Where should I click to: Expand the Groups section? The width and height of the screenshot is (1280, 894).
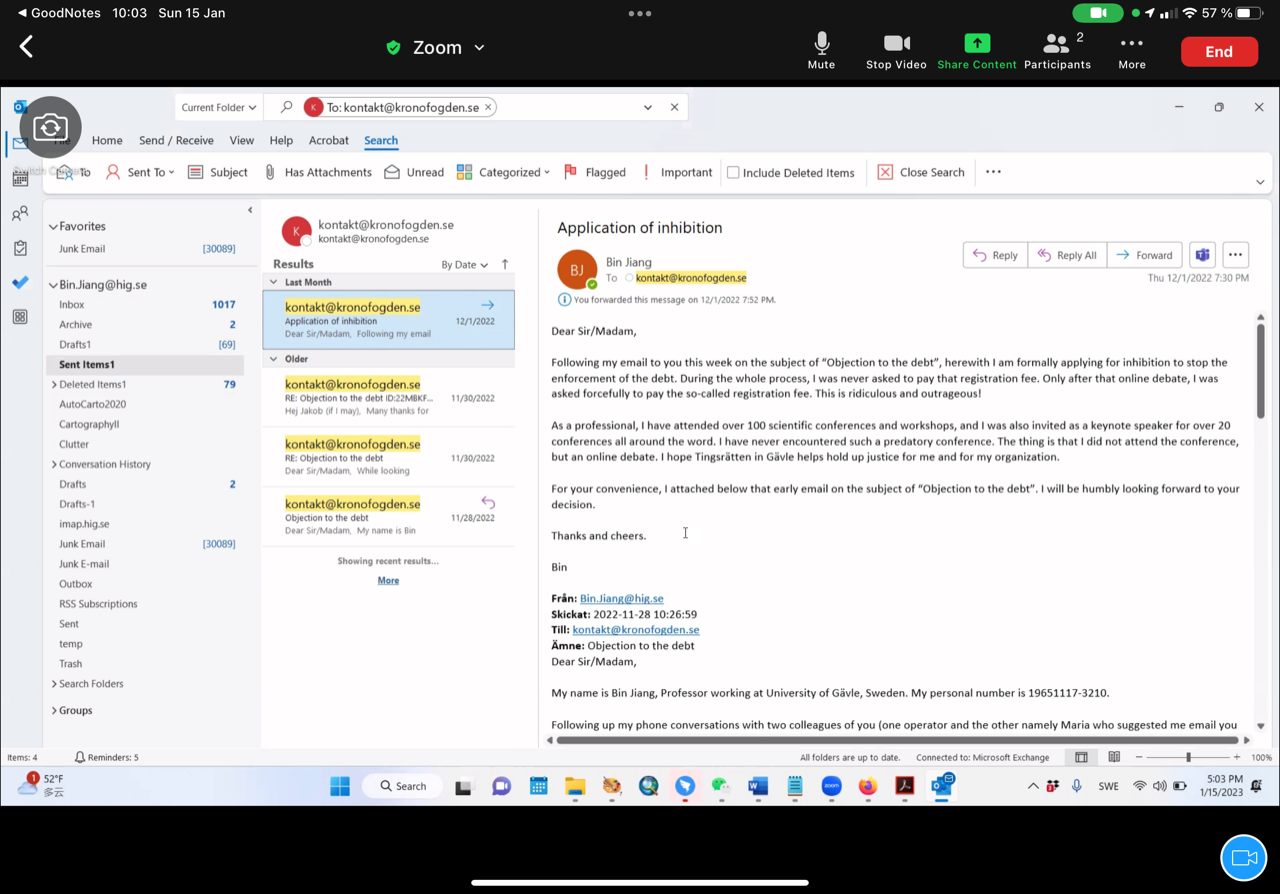pos(54,710)
